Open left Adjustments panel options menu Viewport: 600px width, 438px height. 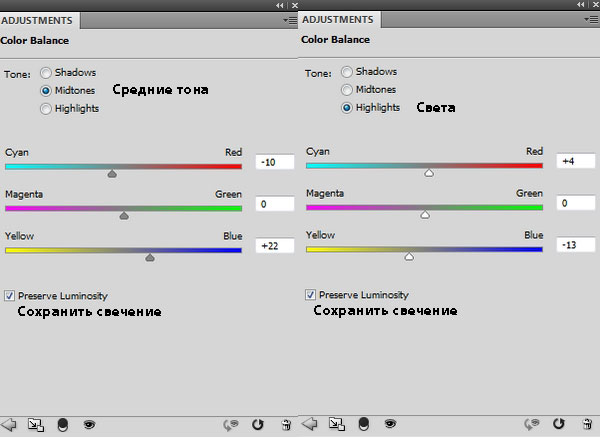pos(290,20)
